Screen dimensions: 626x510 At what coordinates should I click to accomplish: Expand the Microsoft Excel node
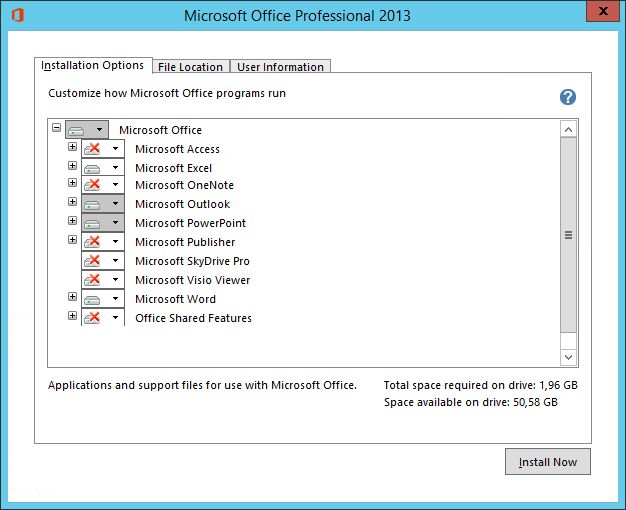tap(72, 165)
